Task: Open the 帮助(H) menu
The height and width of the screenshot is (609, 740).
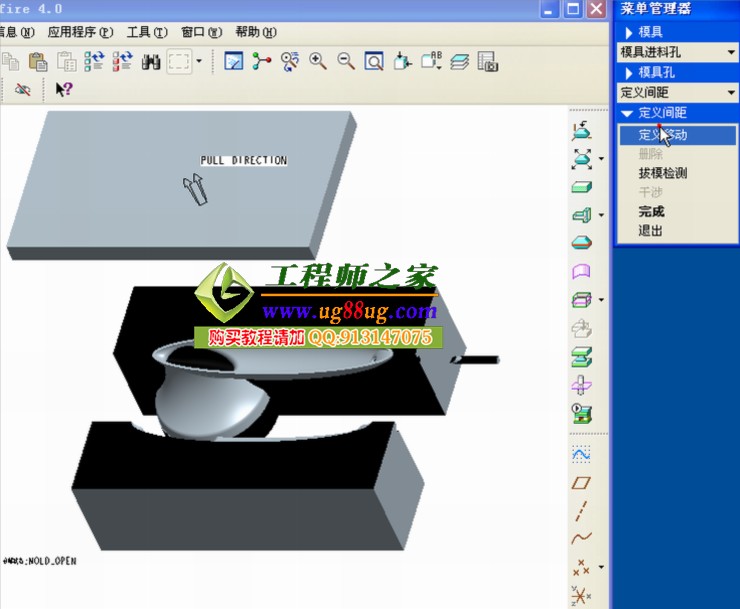Action: (x=255, y=32)
